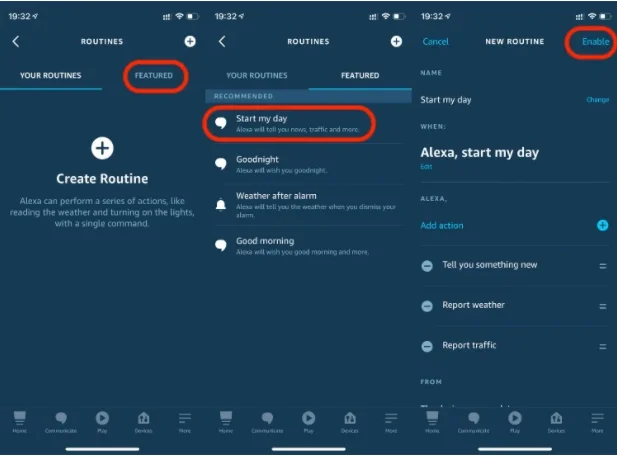Screen dimensions: 617x457
Task: Tap the Edit link under Alexa, start my day
Action: point(426,167)
